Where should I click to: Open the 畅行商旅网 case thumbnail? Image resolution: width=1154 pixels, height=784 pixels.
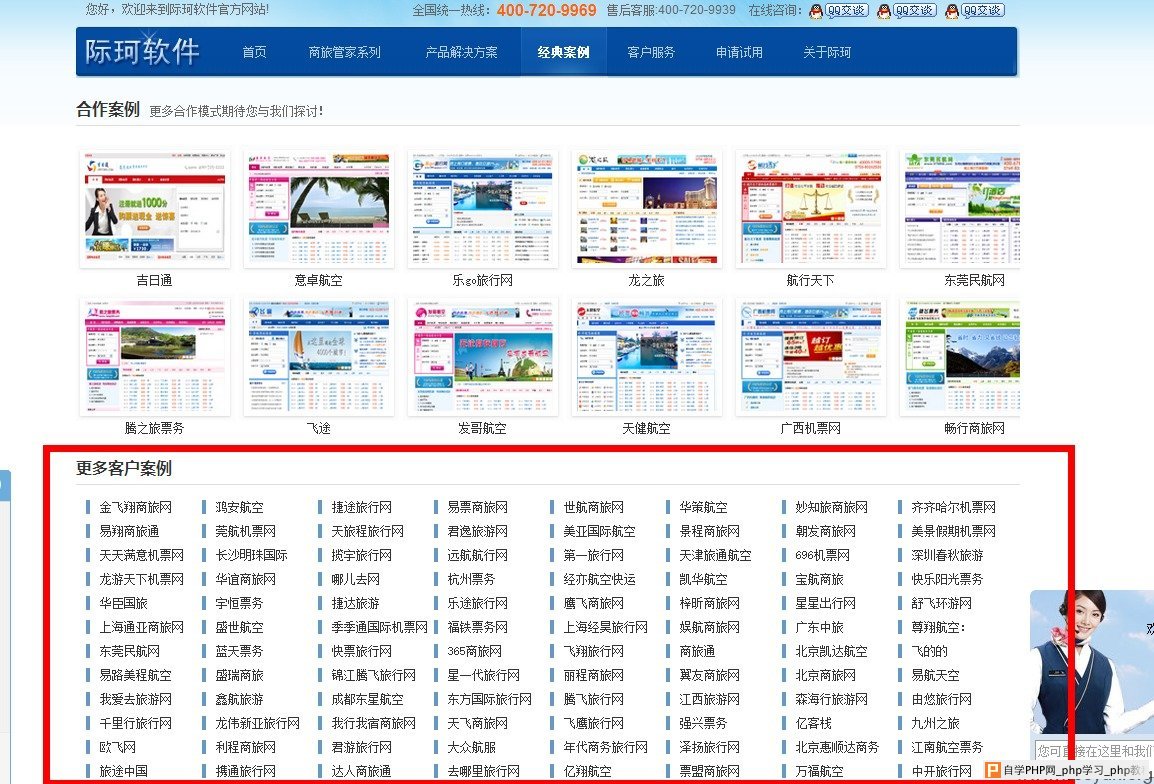click(x=960, y=357)
